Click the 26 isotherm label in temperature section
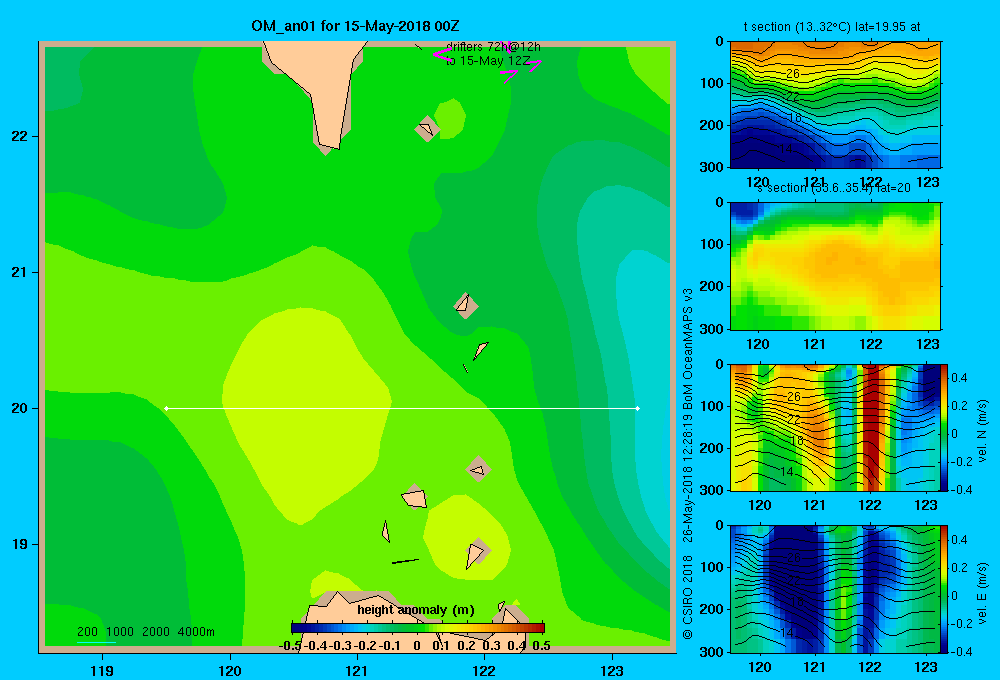This screenshot has width=1000, height=680. tap(793, 74)
